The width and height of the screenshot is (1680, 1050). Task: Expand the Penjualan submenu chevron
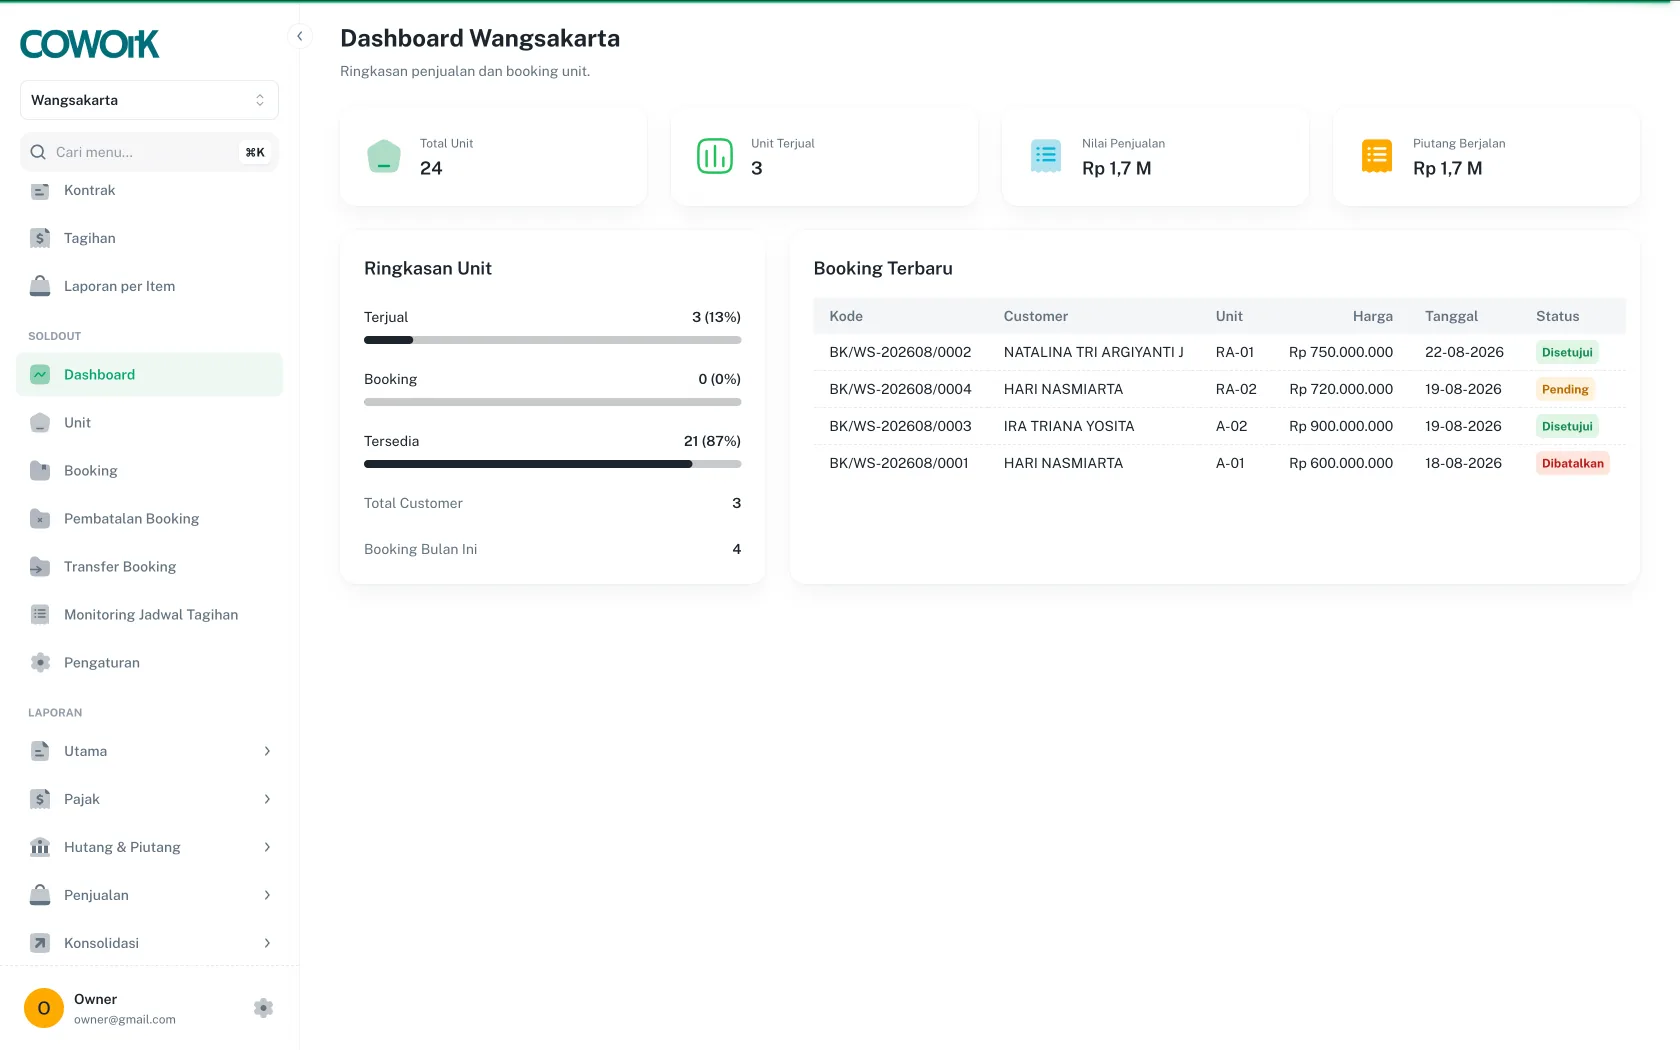click(x=267, y=895)
